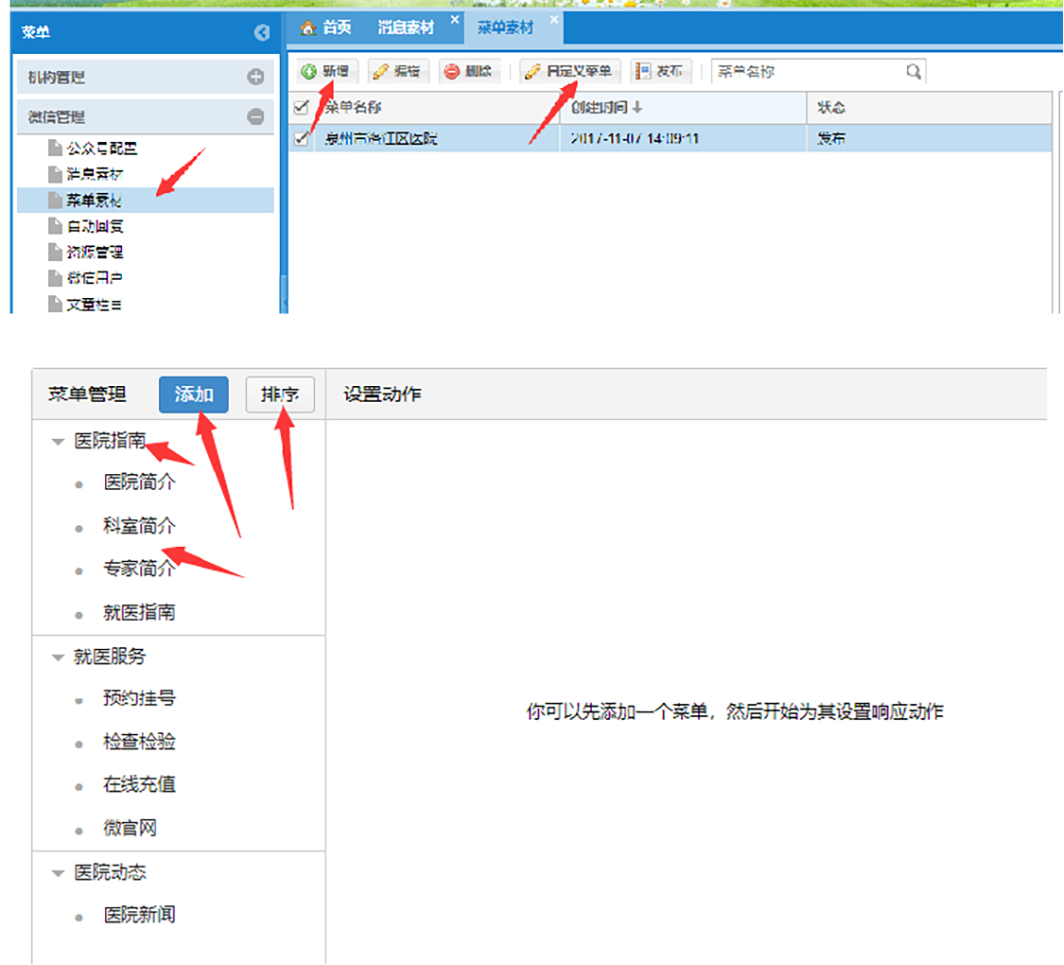This screenshot has height=965, width=1064.
Task: Switch to the 首页 tab
Action: [326, 28]
